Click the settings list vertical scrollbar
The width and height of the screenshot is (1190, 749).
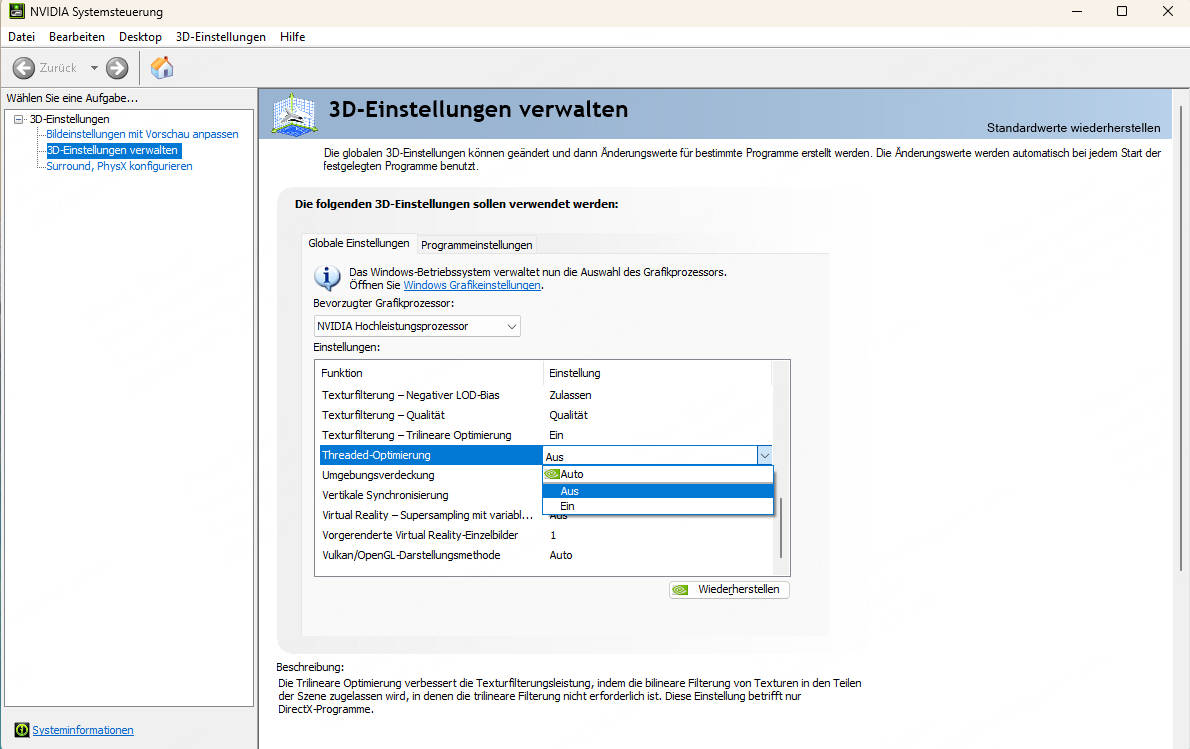(x=780, y=528)
